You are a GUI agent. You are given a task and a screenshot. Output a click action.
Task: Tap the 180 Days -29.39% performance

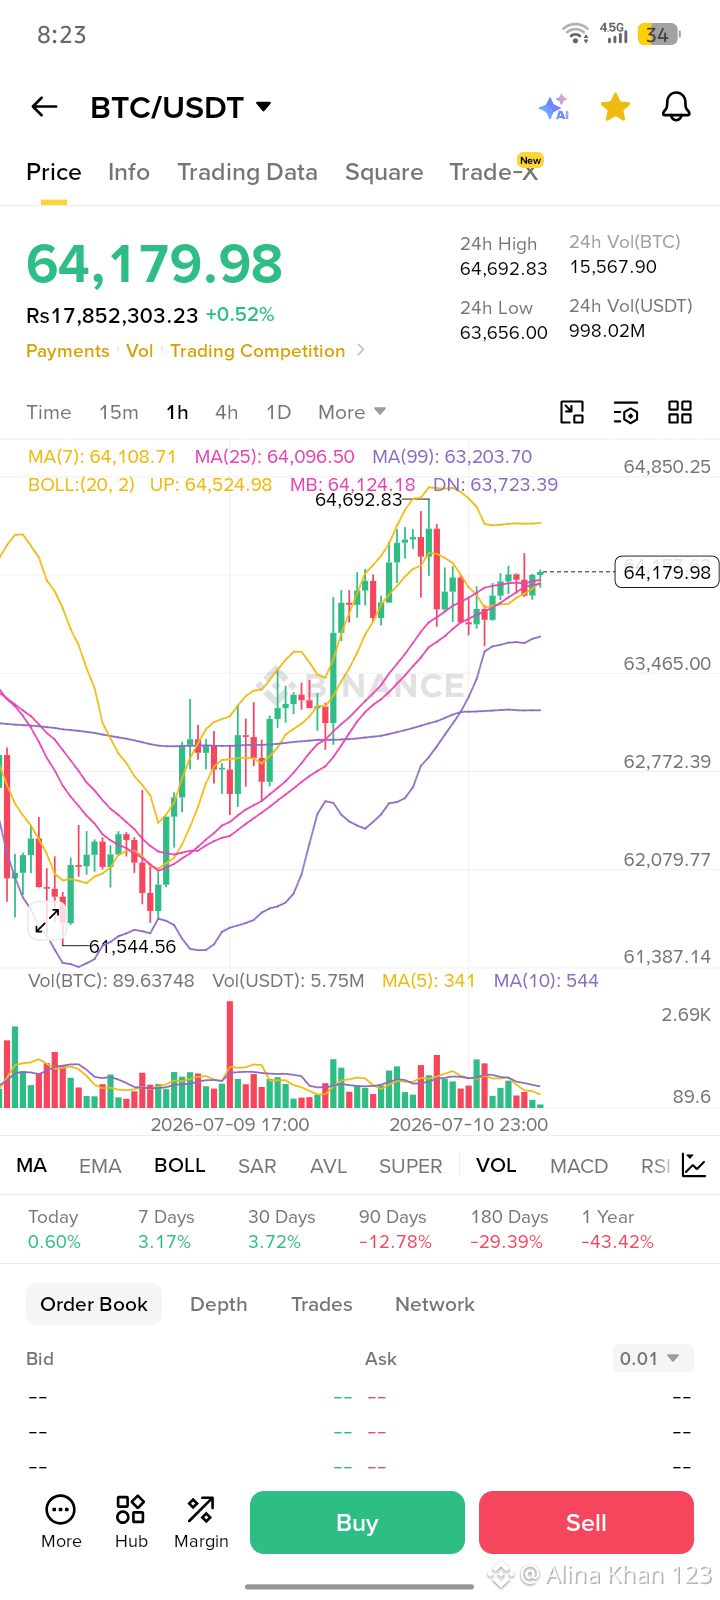[509, 1229]
